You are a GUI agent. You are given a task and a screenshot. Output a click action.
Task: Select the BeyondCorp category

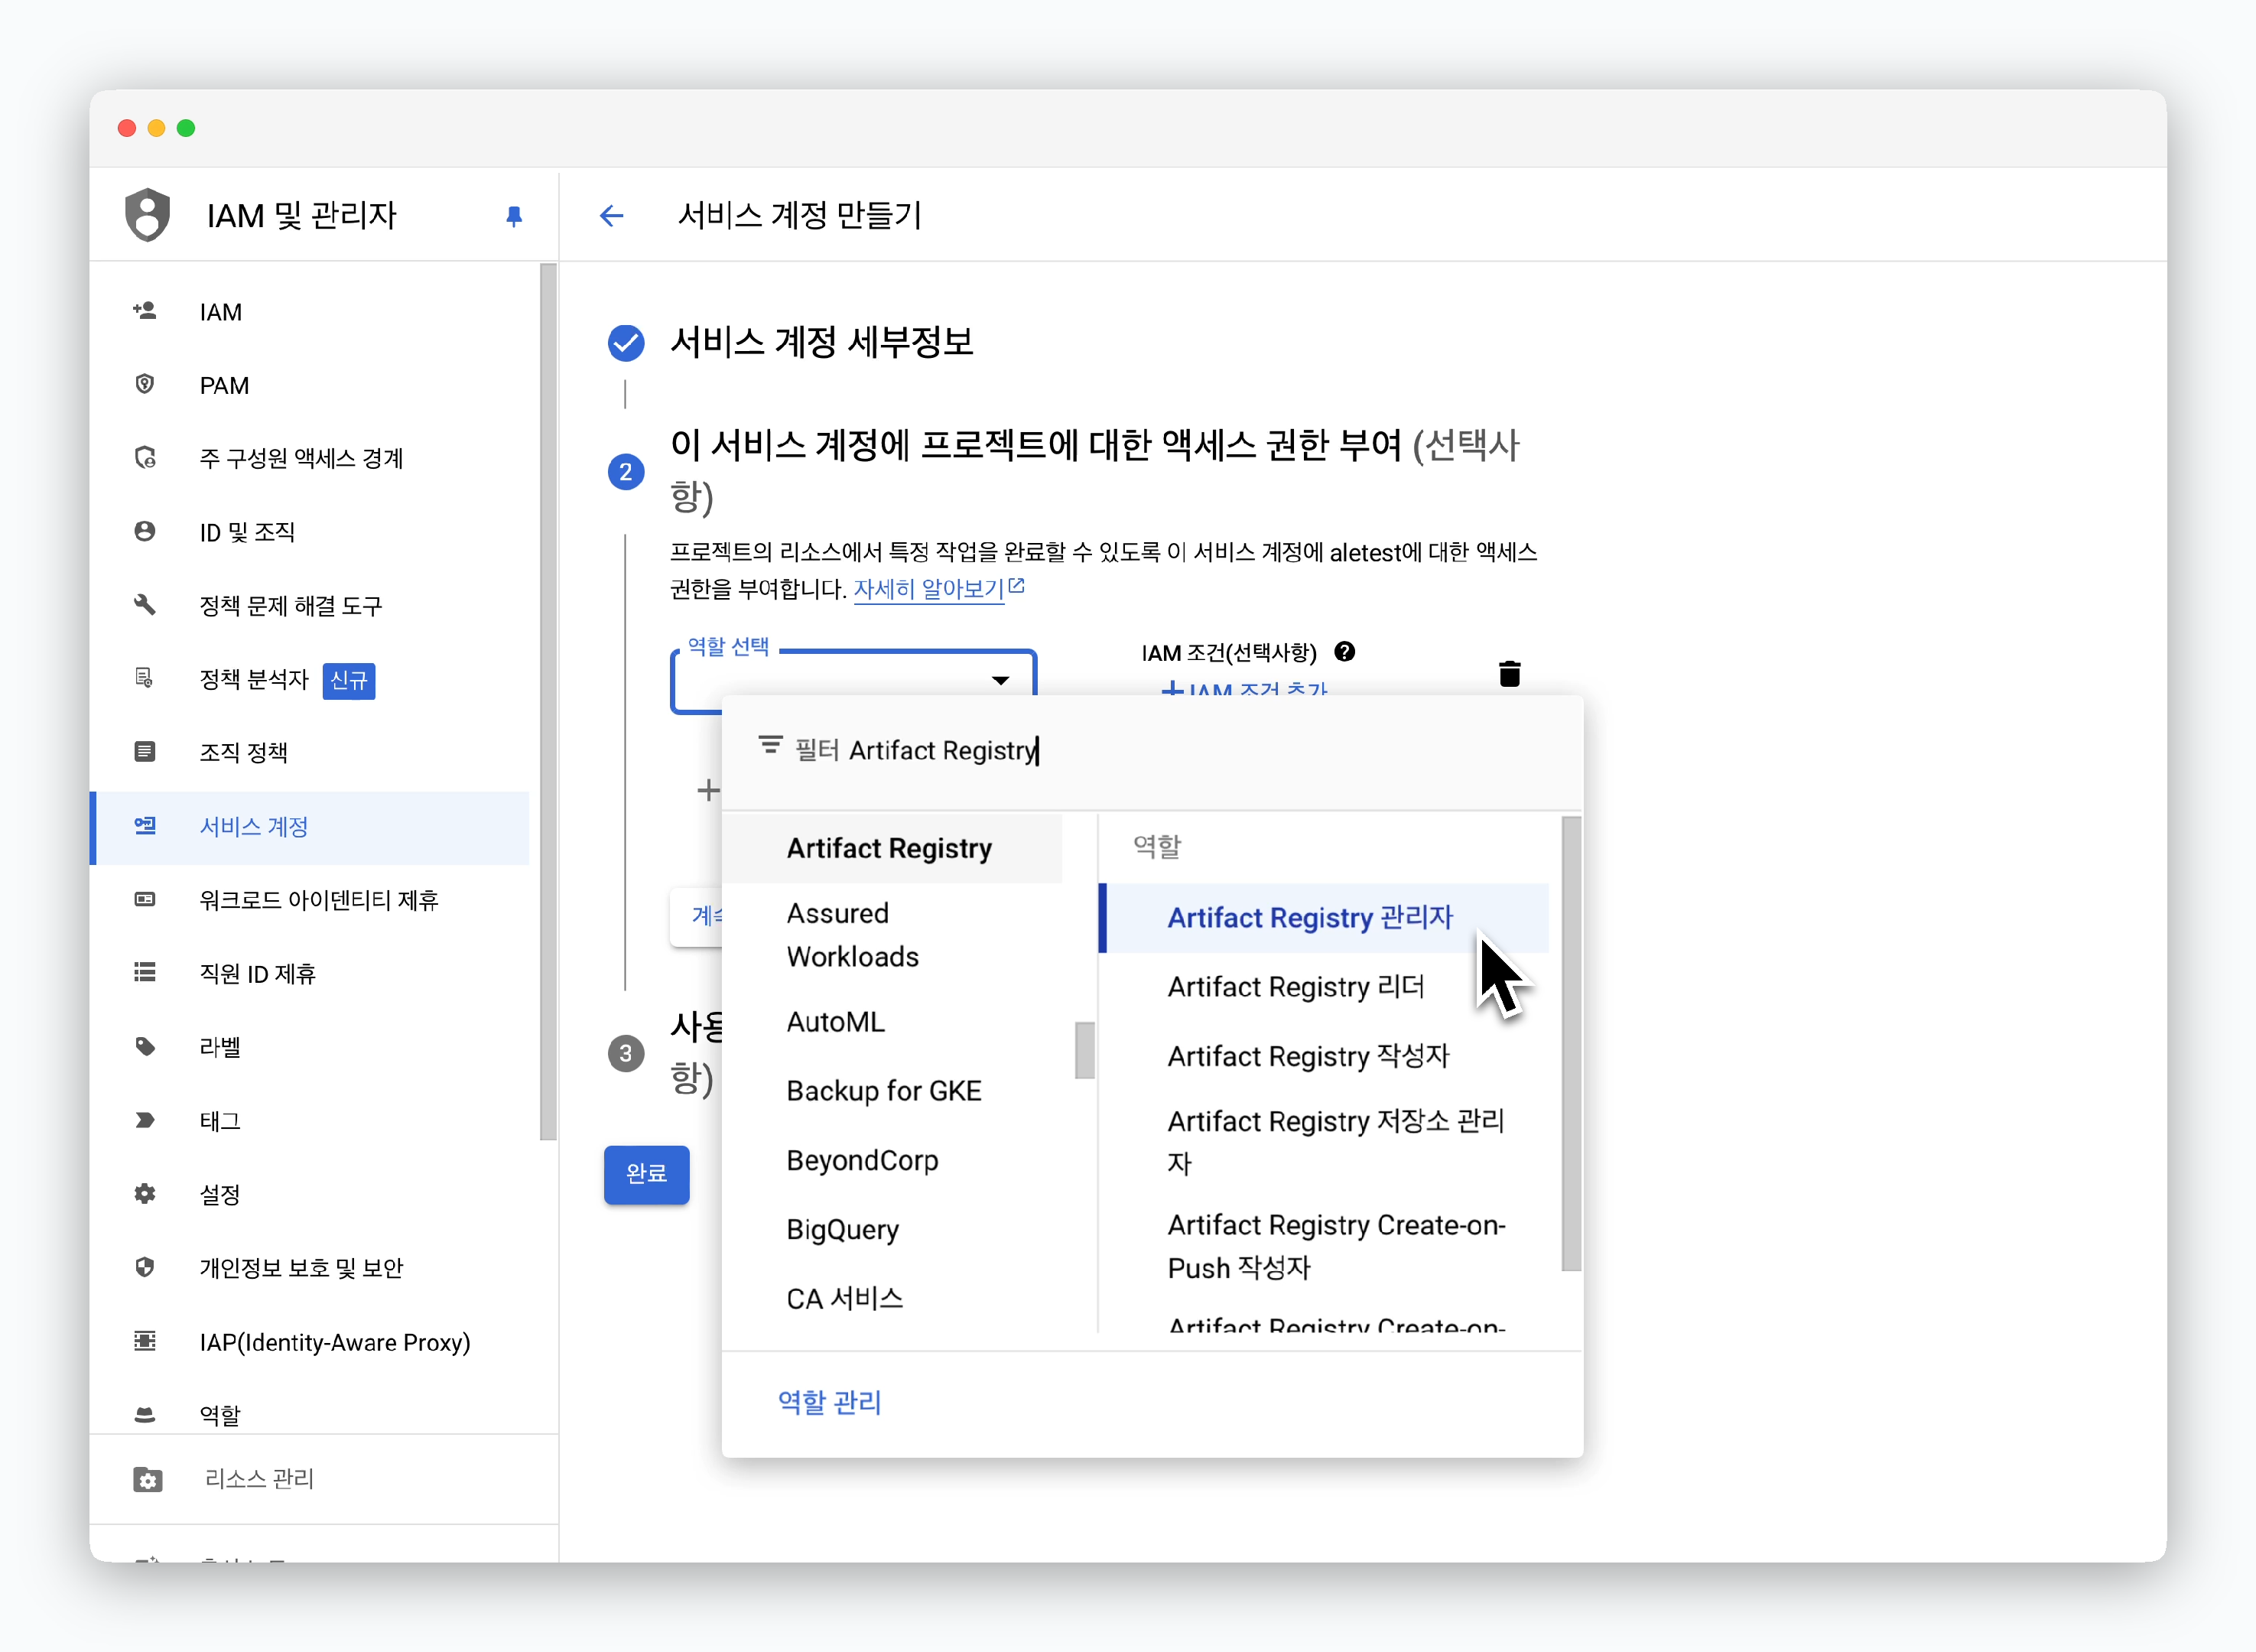click(x=892, y=1160)
